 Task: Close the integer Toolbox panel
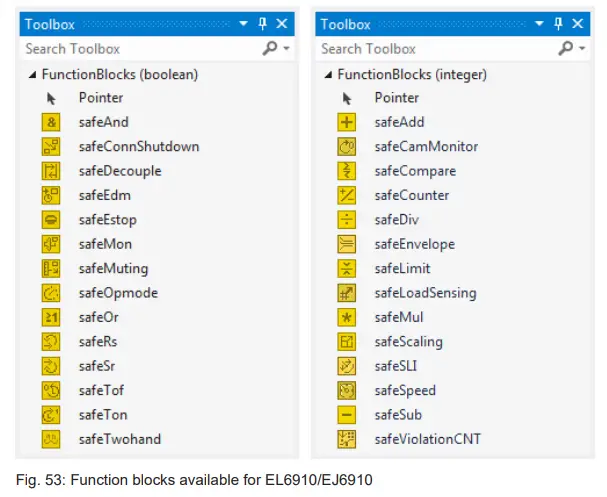pos(578,24)
